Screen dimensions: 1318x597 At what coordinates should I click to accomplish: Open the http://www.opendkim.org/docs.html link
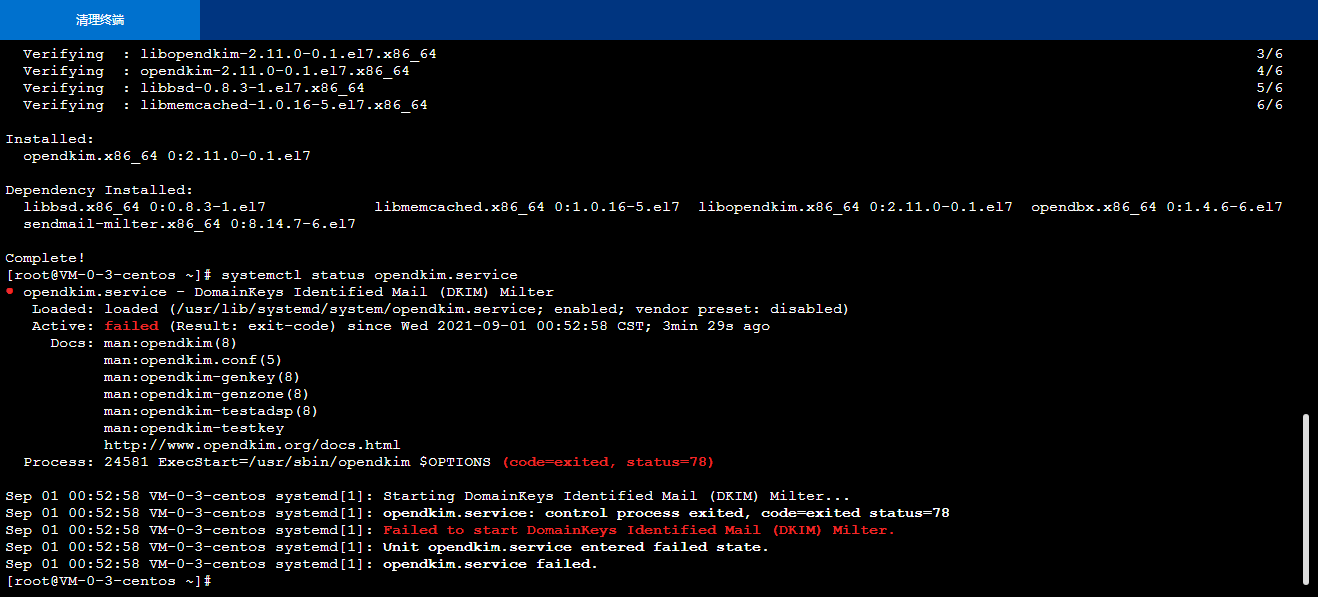click(252, 445)
